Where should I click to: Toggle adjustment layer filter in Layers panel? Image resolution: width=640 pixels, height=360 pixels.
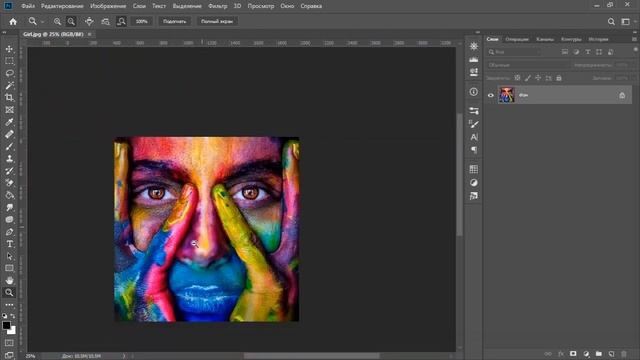576,52
